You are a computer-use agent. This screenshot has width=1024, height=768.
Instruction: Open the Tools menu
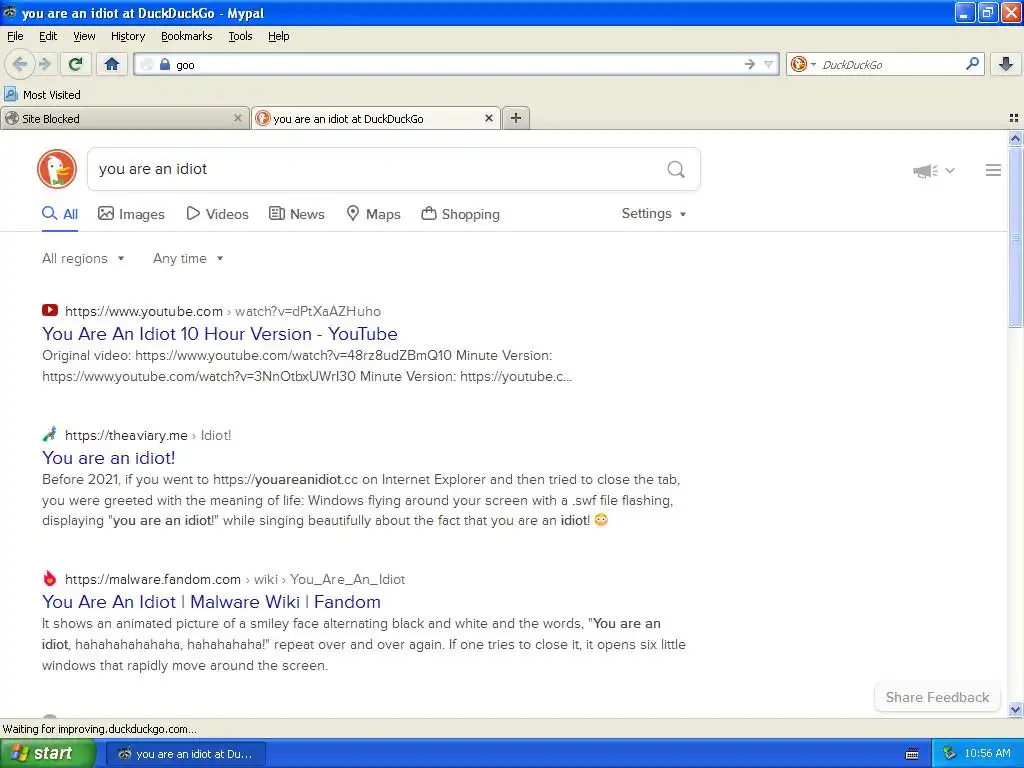240,36
